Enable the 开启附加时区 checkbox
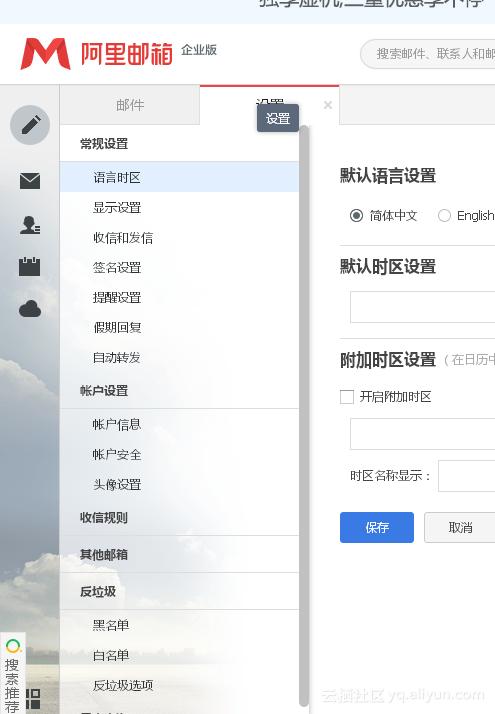 click(347, 397)
